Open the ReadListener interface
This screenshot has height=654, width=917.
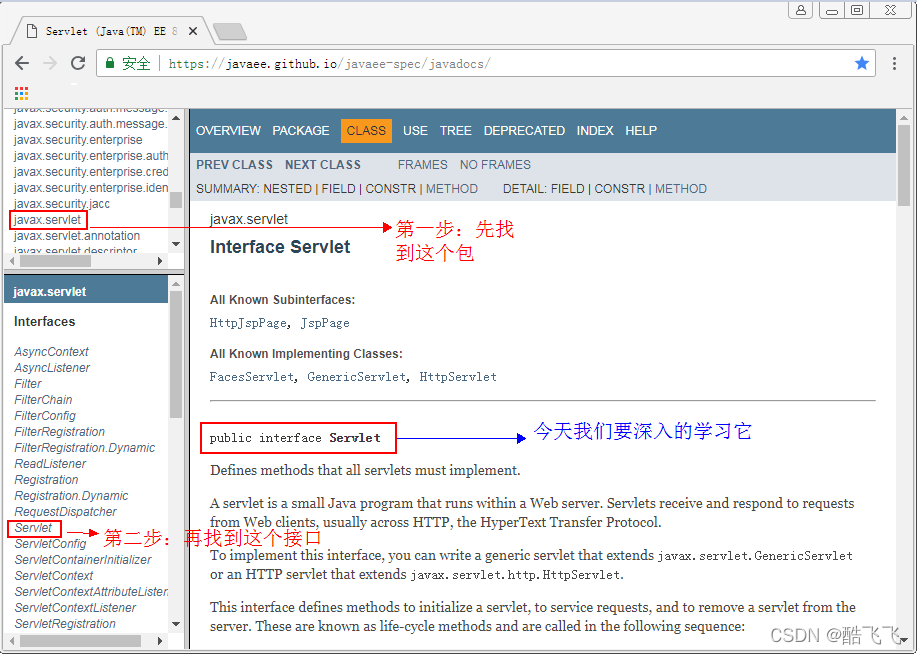[50, 463]
